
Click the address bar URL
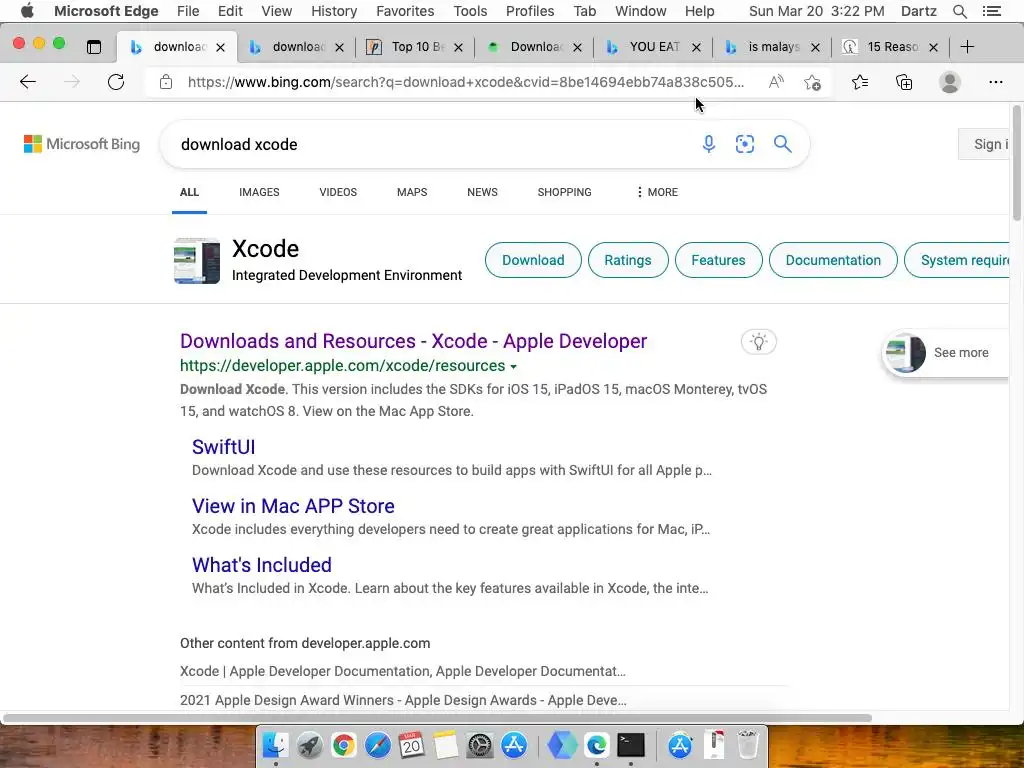tap(466, 82)
